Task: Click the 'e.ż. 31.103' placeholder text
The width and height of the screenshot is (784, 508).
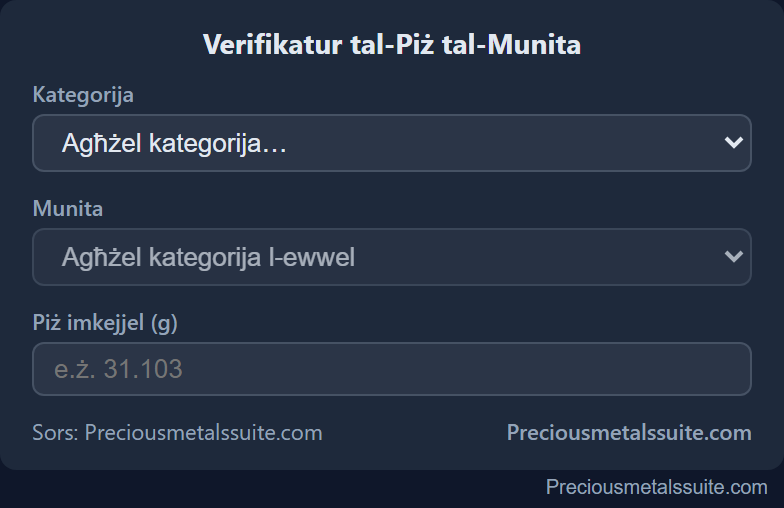Action: coord(118,370)
